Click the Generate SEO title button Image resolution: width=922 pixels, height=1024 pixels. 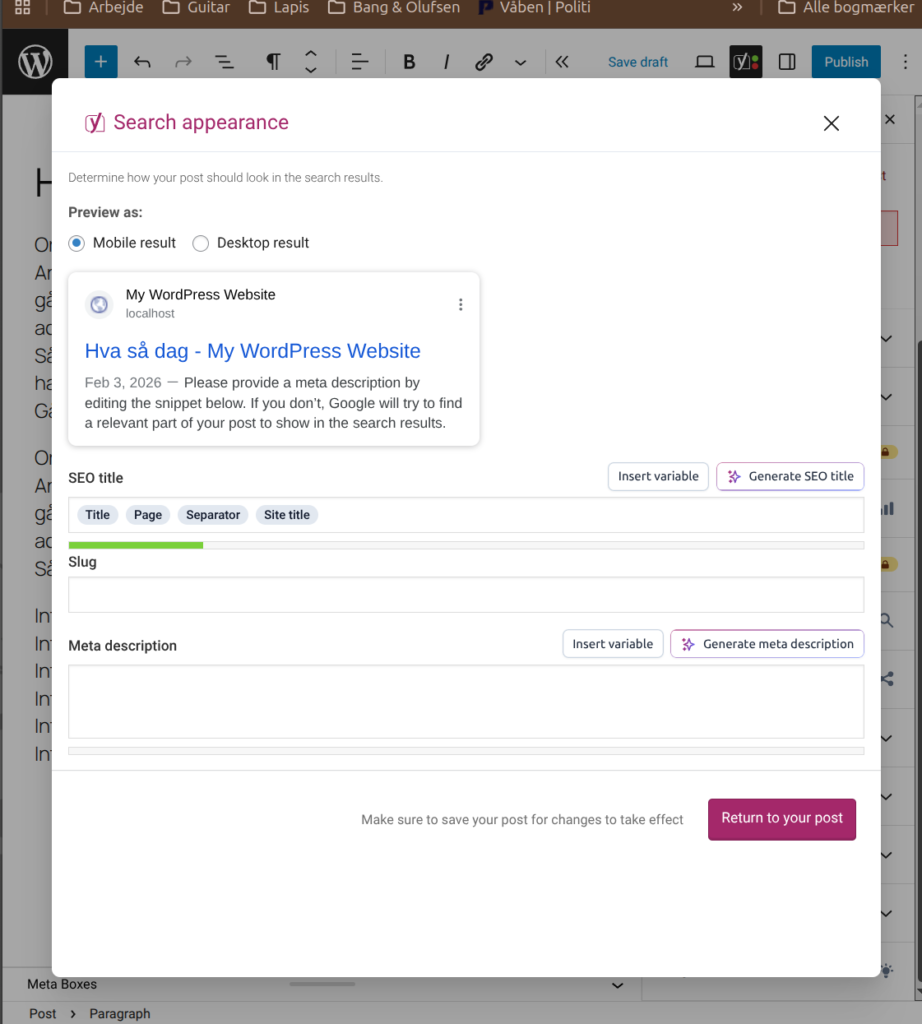pyautogui.click(x=790, y=477)
